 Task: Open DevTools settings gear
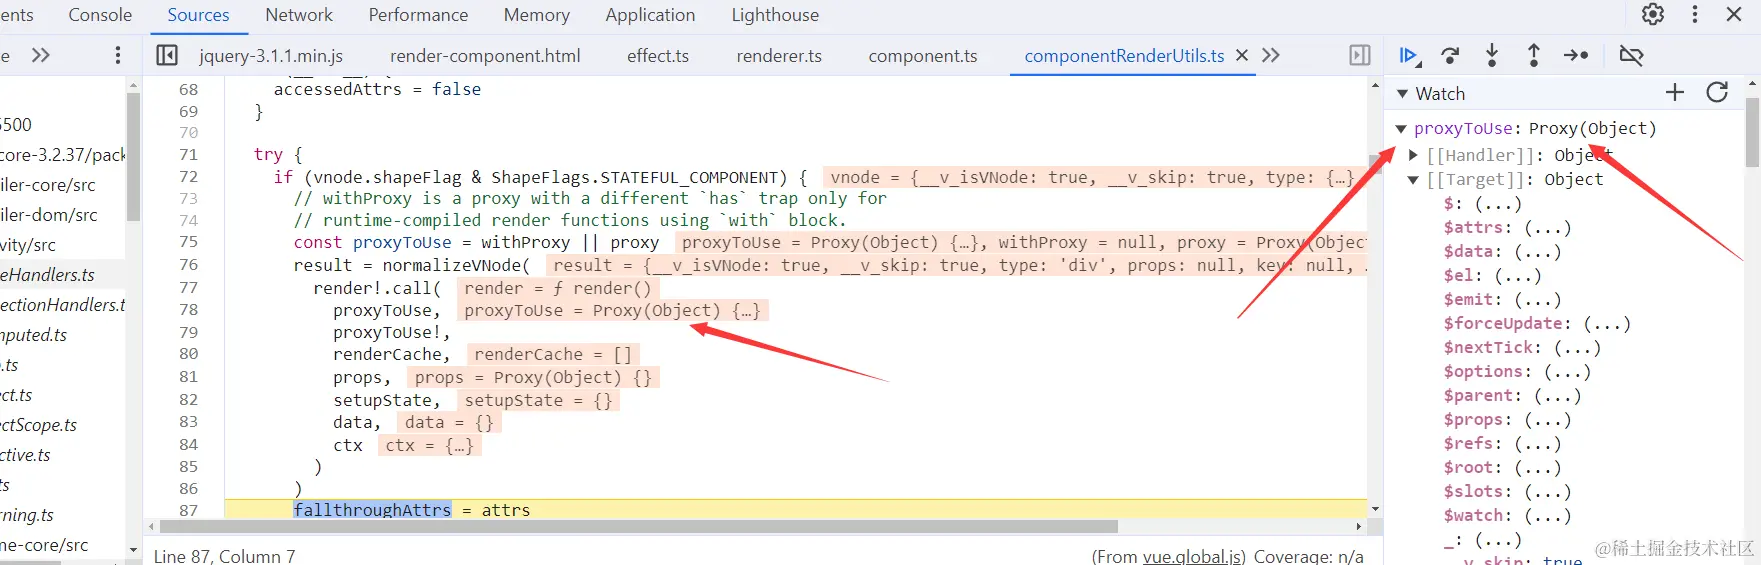(x=1653, y=14)
